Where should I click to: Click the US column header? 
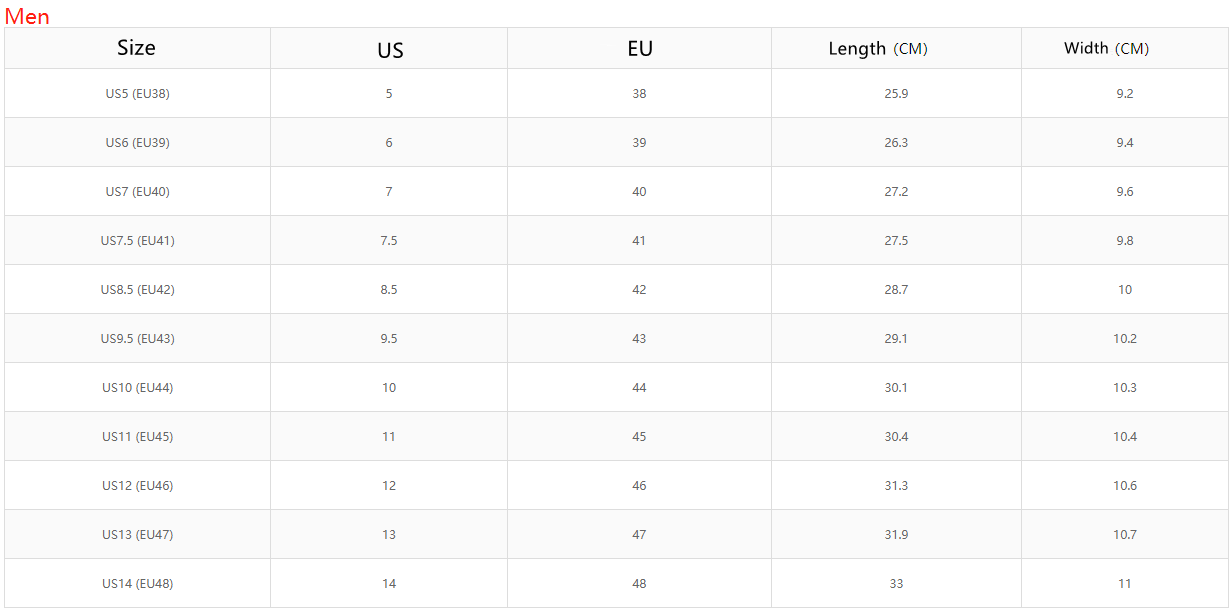point(390,49)
